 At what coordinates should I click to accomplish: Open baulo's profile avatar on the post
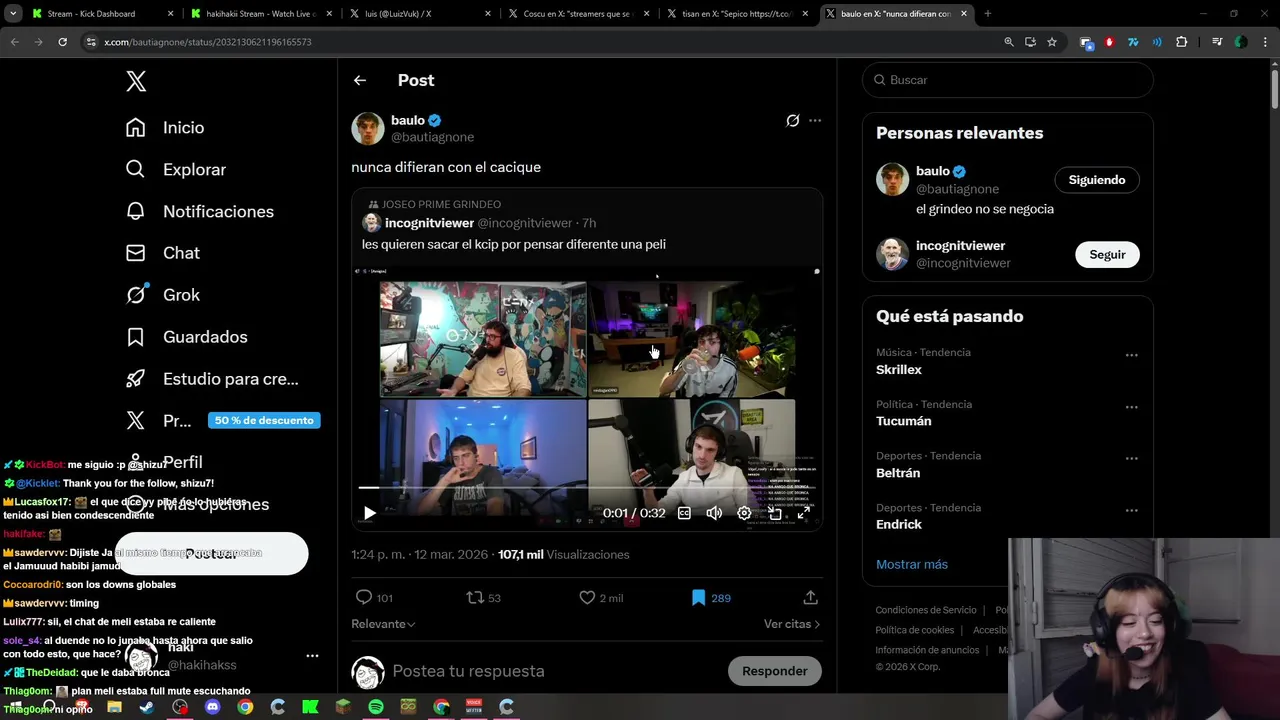[368, 128]
